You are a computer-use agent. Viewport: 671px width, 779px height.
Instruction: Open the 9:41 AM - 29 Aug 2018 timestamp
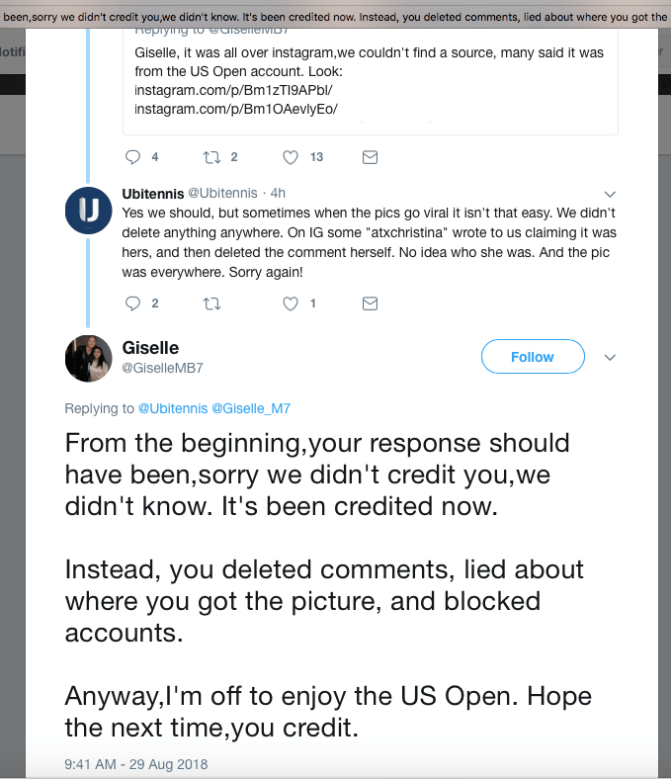point(135,764)
